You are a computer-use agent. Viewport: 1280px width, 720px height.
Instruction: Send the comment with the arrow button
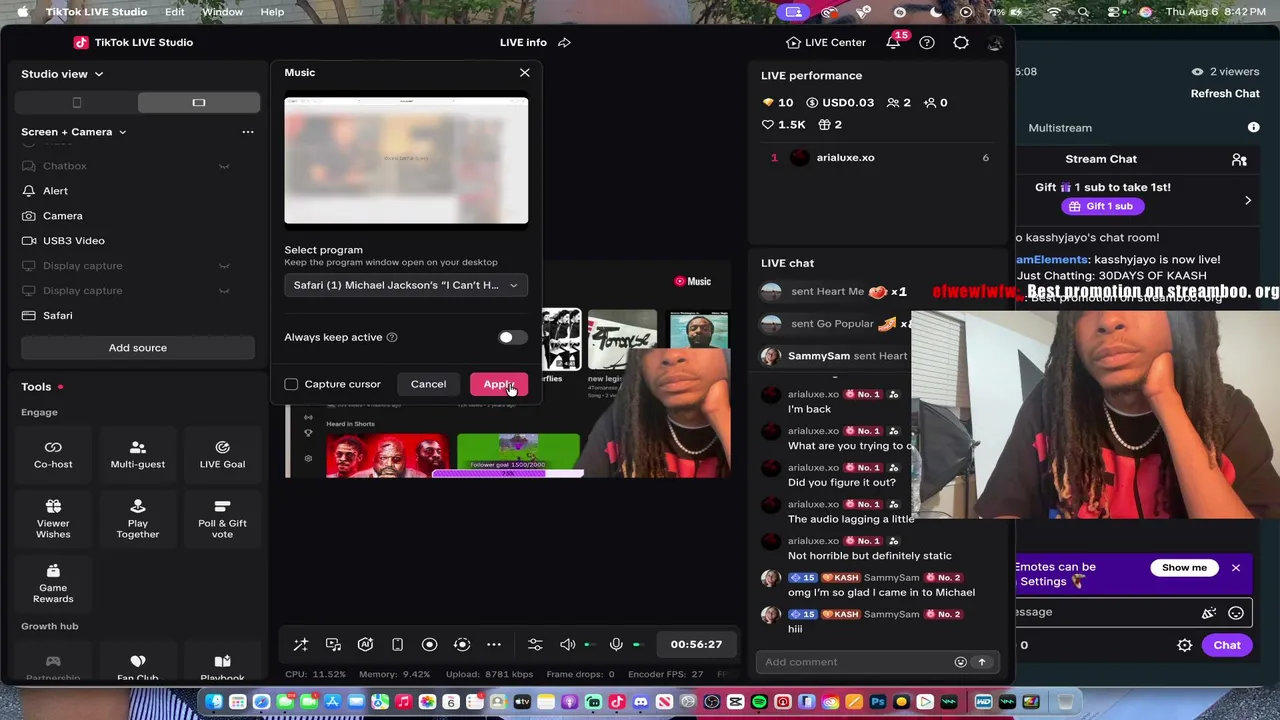(x=982, y=662)
